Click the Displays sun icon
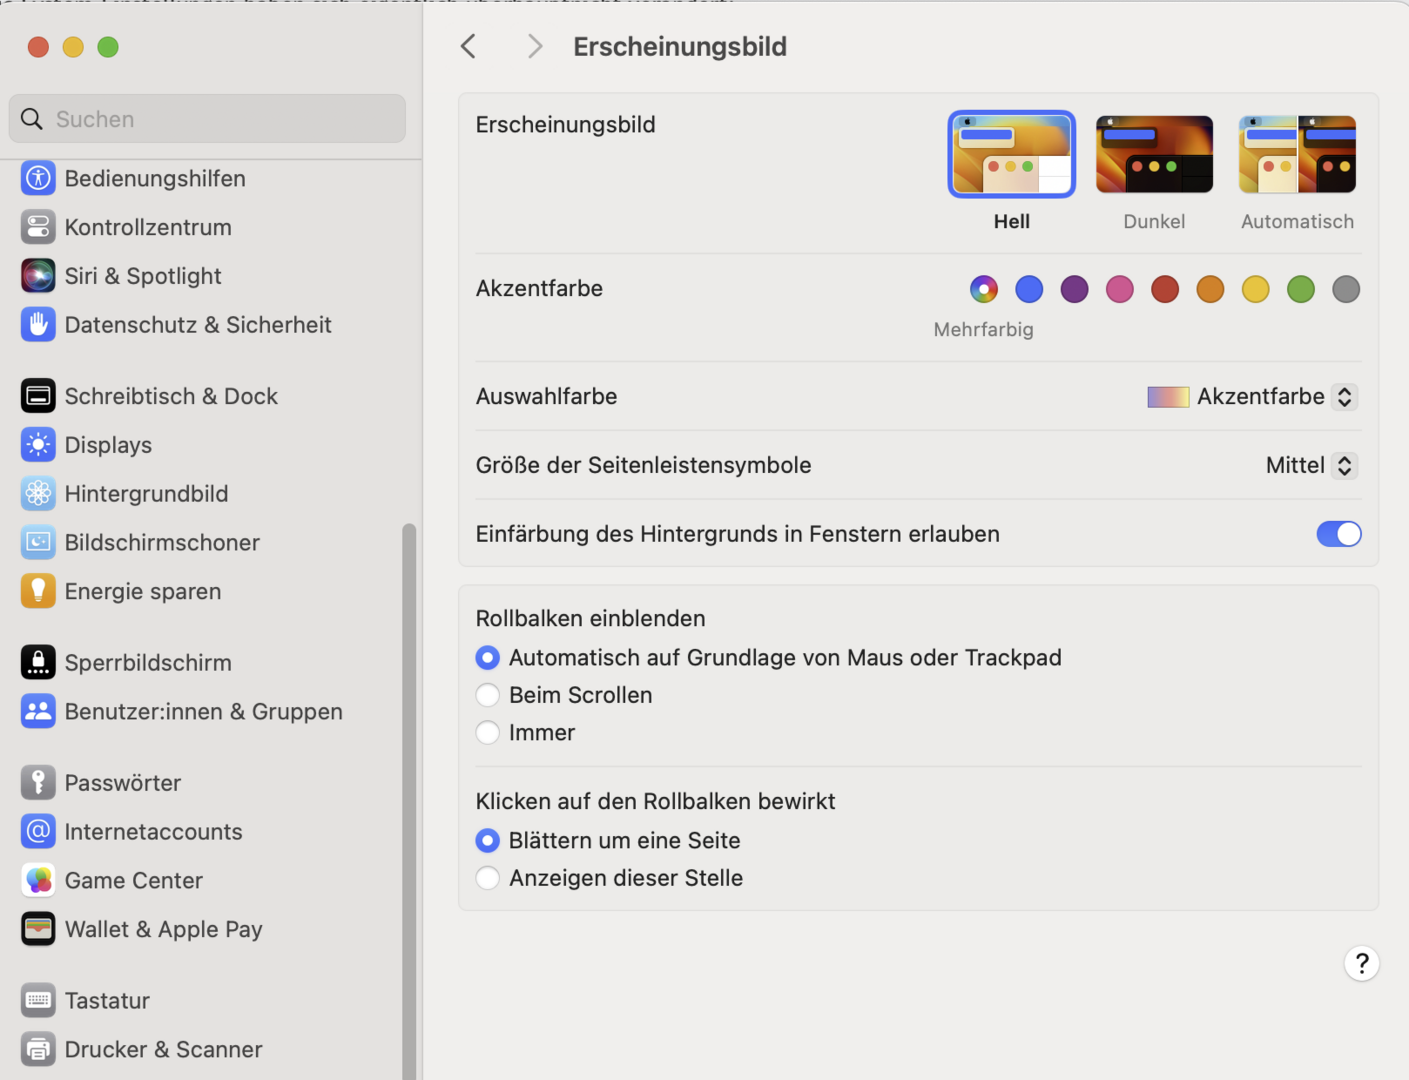This screenshot has height=1080, width=1409. pyautogui.click(x=38, y=445)
